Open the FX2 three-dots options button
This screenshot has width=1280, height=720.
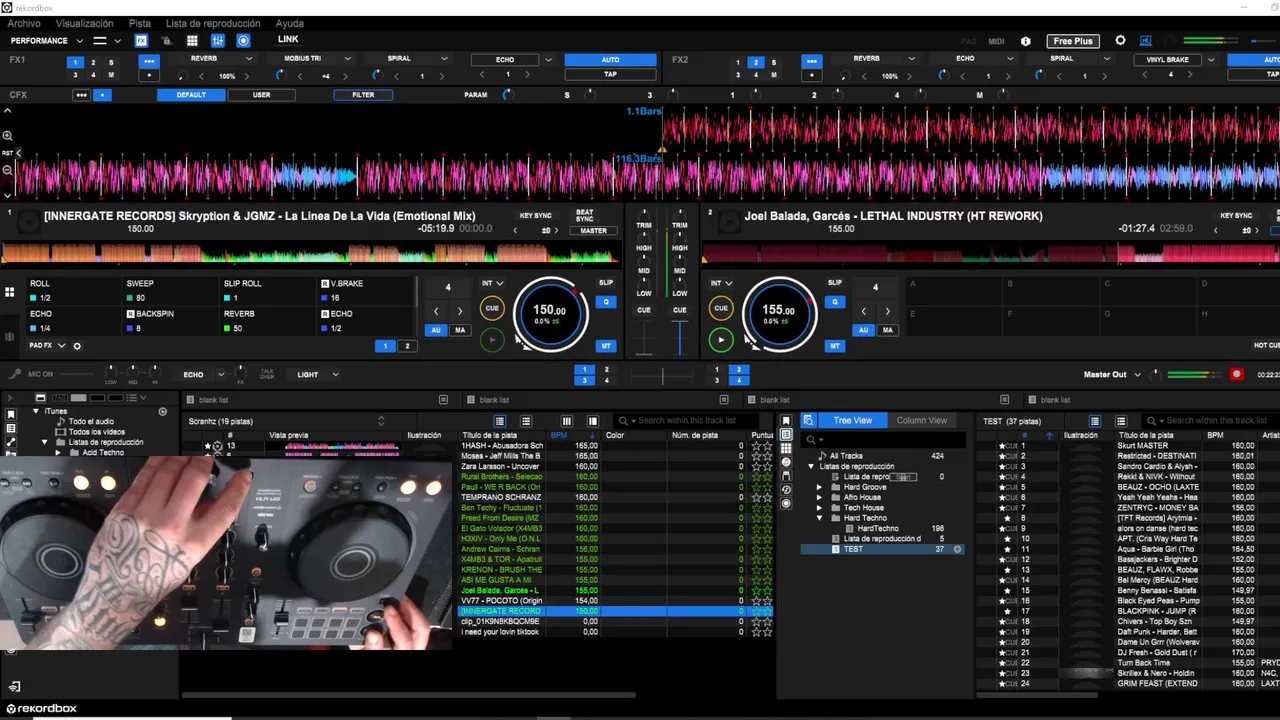point(812,60)
